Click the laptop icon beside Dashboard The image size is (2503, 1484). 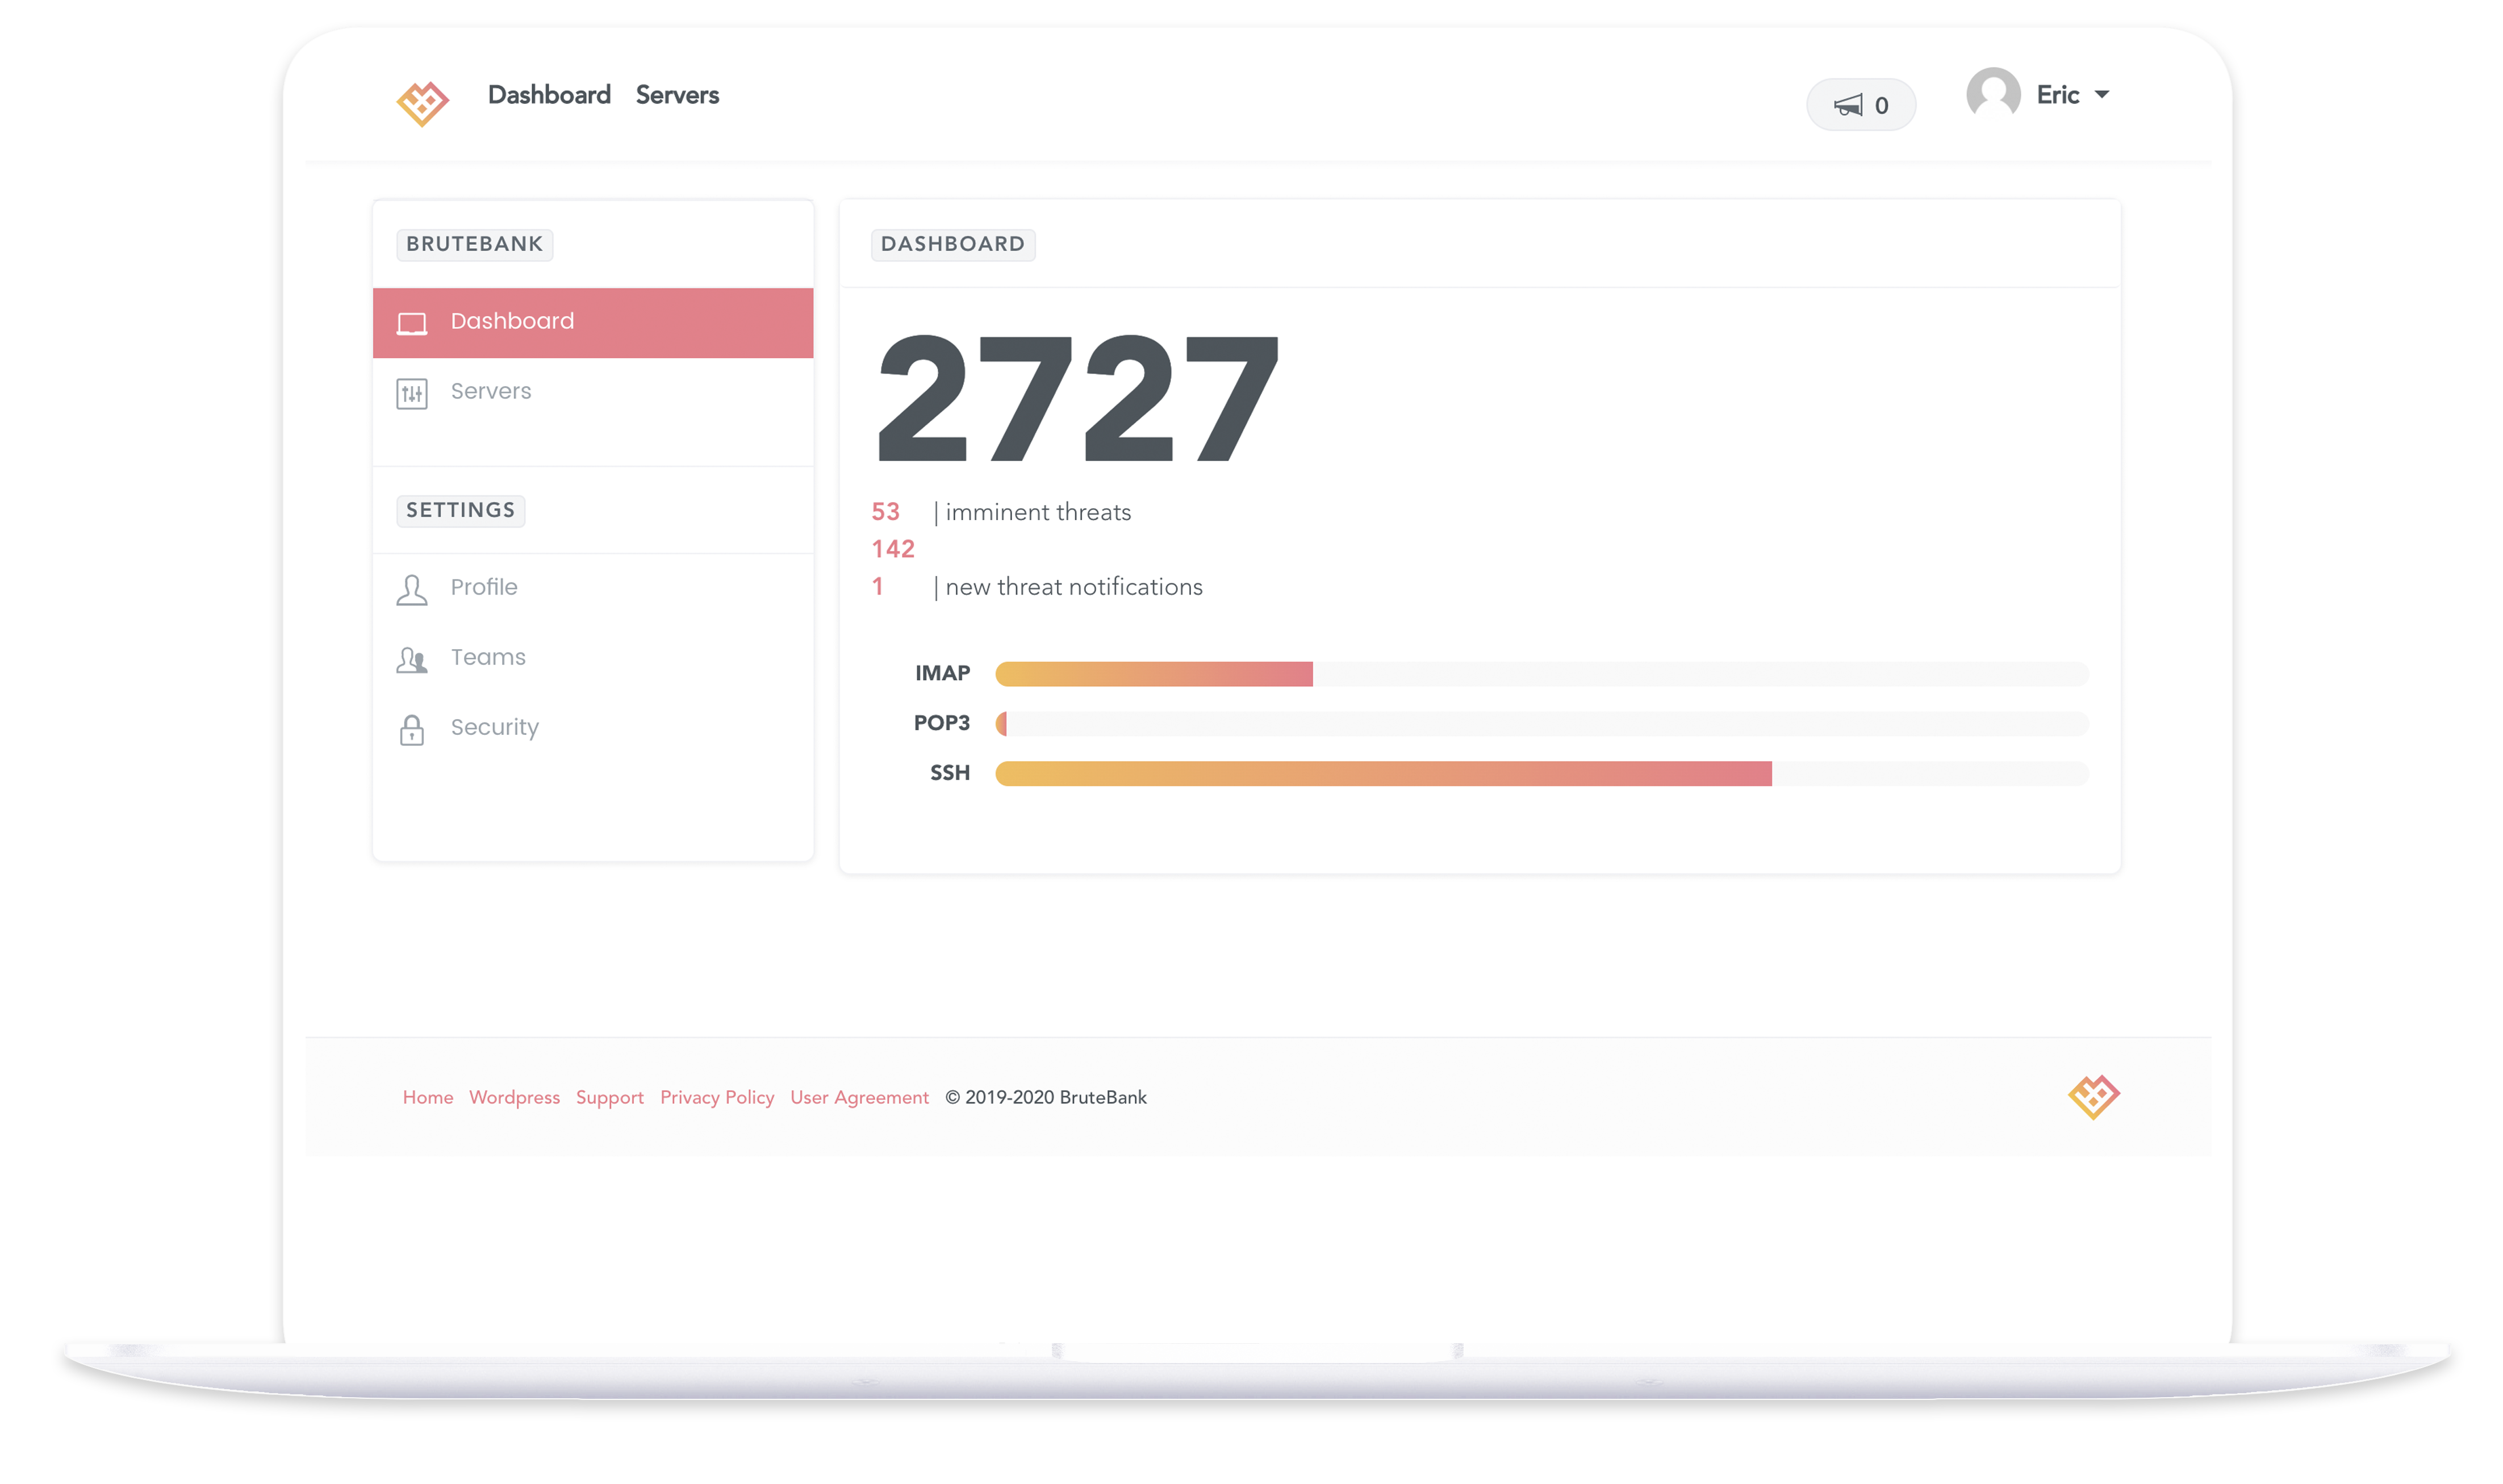[412, 323]
